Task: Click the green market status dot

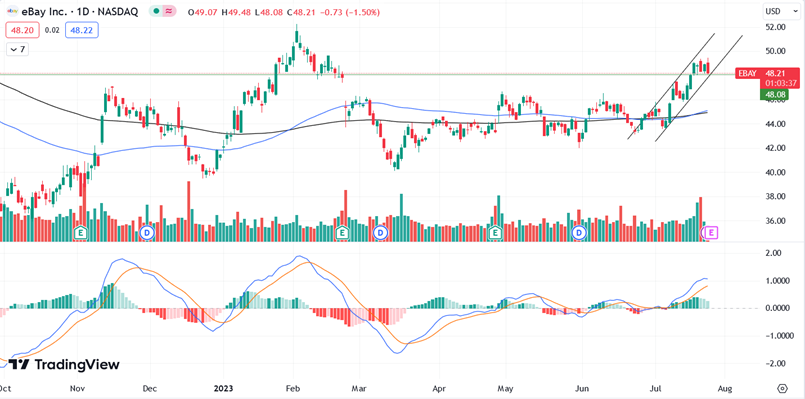Action: click(157, 11)
